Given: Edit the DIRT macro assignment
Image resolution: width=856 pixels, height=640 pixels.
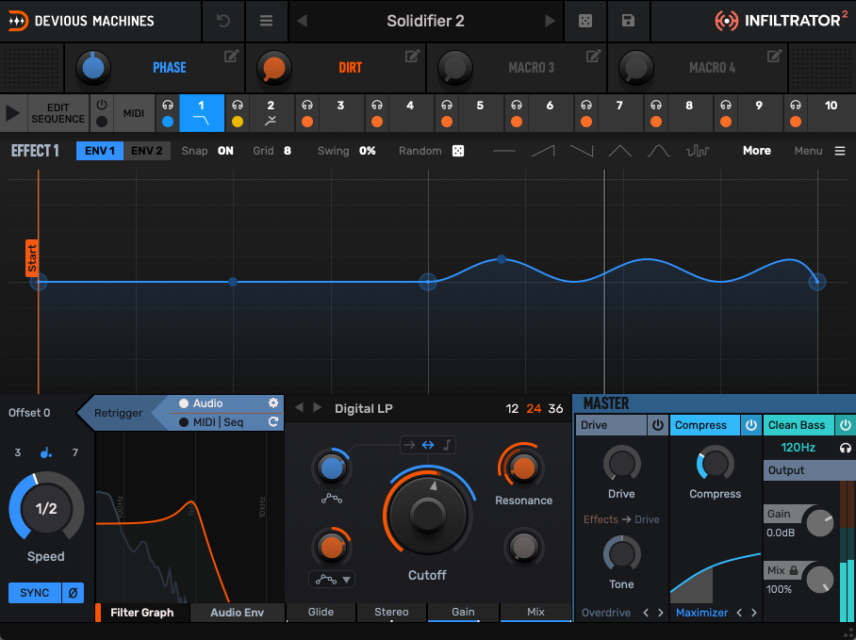Looking at the screenshot, I should coord(412,56).
